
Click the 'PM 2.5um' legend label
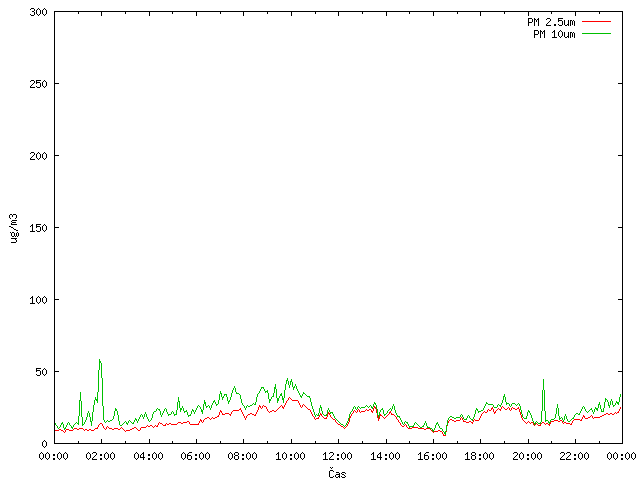[551, 22]
